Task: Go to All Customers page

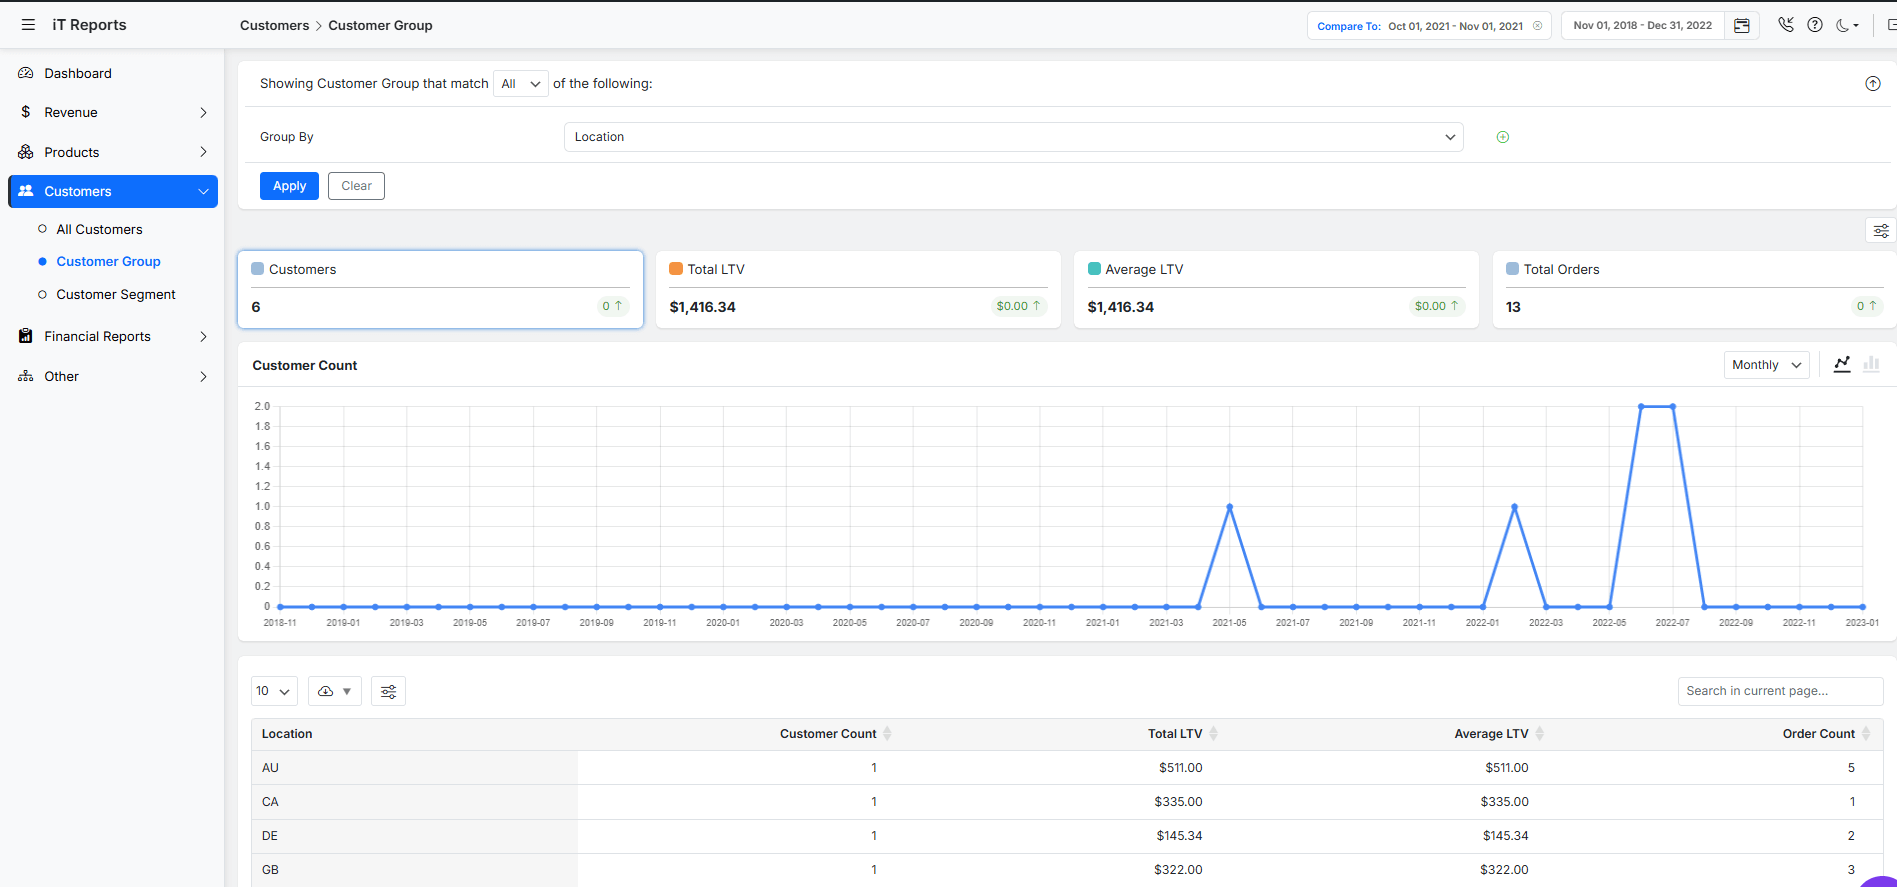Action: point(99,230)
